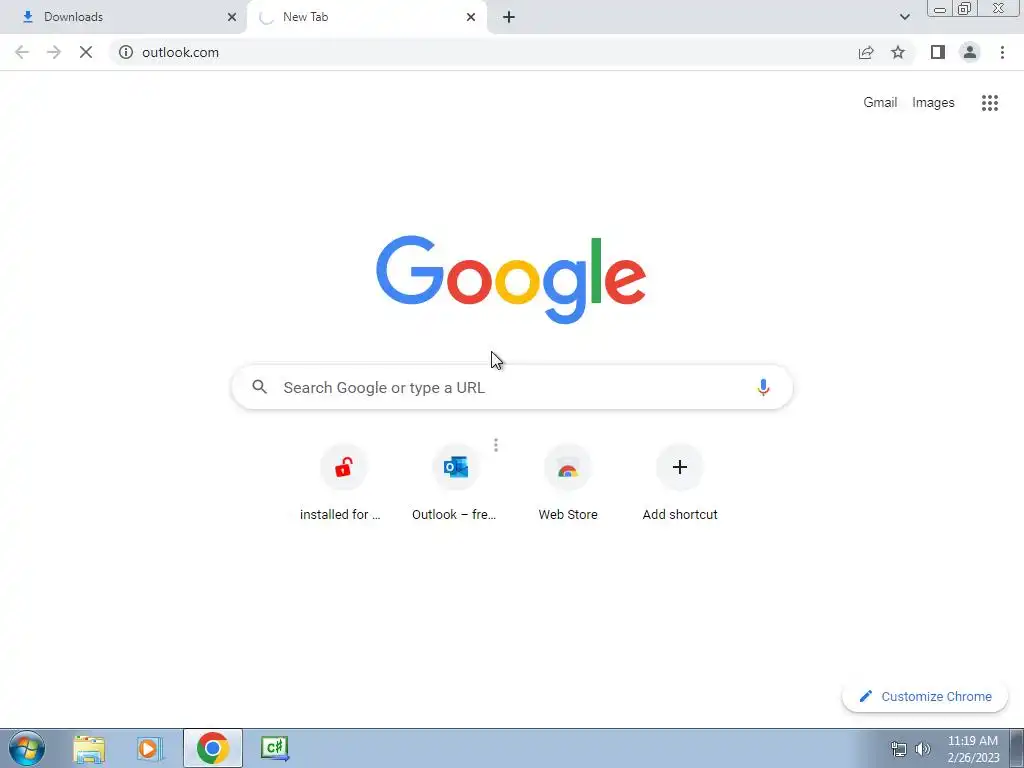Image resolution: width=1024 pixels, height=768 pixels.
Task: Open Web Store shortcut
Action: pyautogui.click(x=568, y=483)
